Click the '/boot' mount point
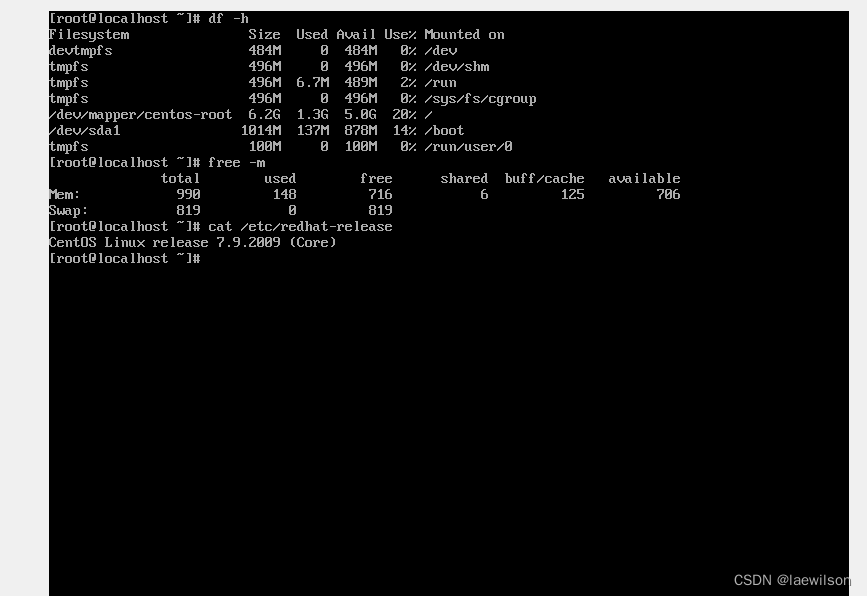Screen dimensions: 867x596 pos(445,130)
